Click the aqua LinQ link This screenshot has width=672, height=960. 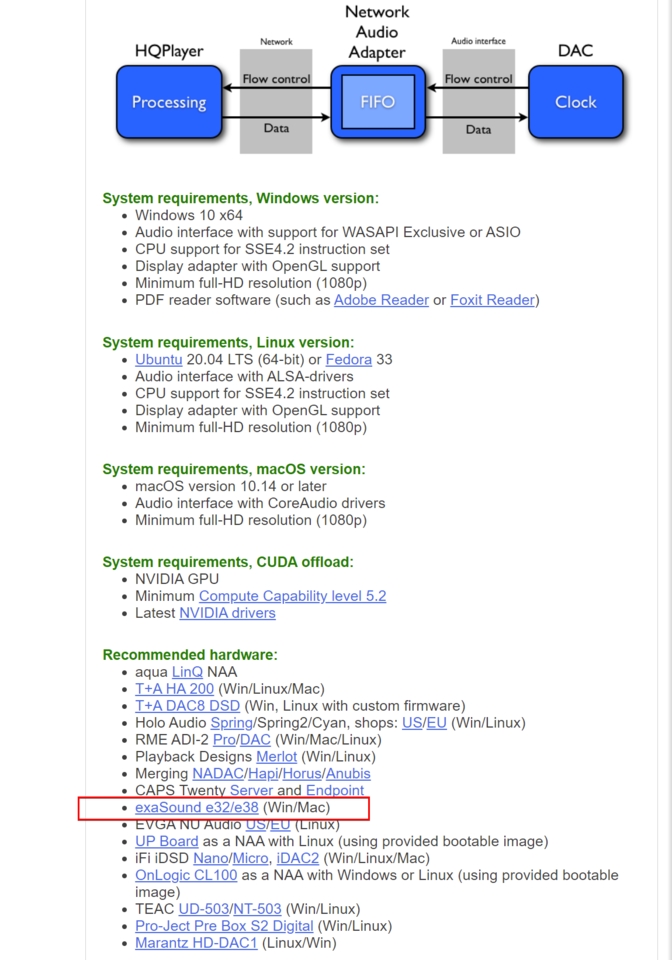point(187,672)
